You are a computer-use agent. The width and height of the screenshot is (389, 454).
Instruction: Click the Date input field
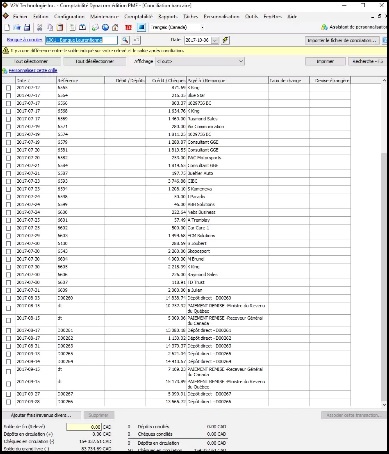(x=198, y=40)
